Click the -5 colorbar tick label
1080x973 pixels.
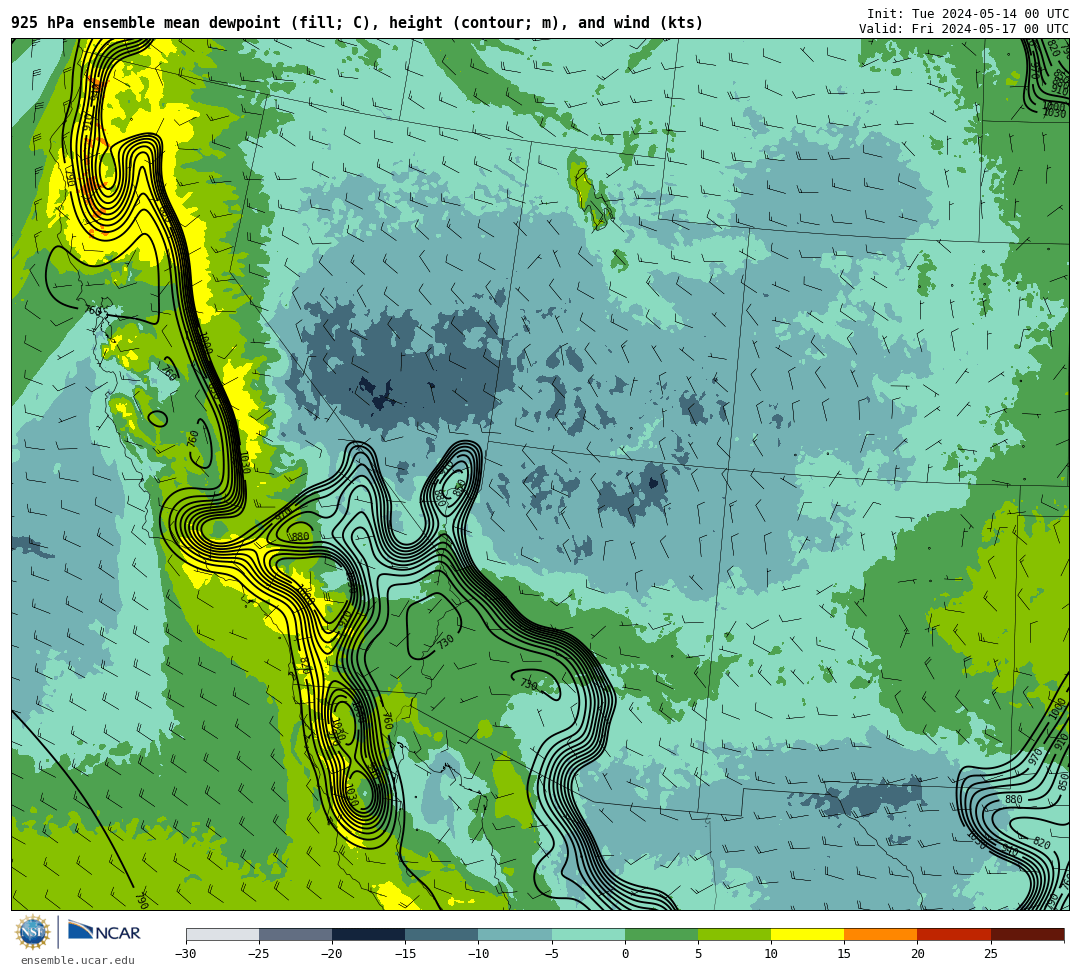point(552,954)
